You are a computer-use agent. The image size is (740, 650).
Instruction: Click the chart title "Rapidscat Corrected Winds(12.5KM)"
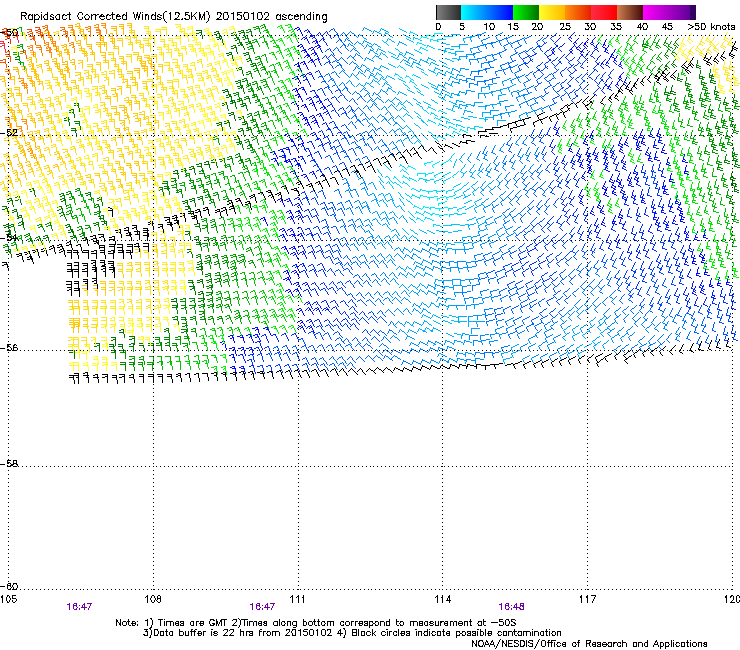click(x=115, y=17)
